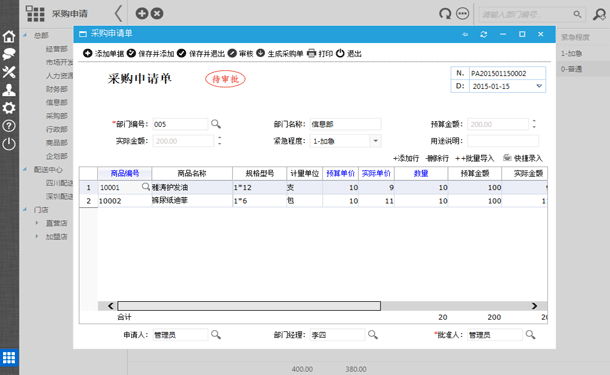The width and height of the screenshot is (610, 375).
Task: Select 信息部 in the department tree
Action: coord(57,102)
